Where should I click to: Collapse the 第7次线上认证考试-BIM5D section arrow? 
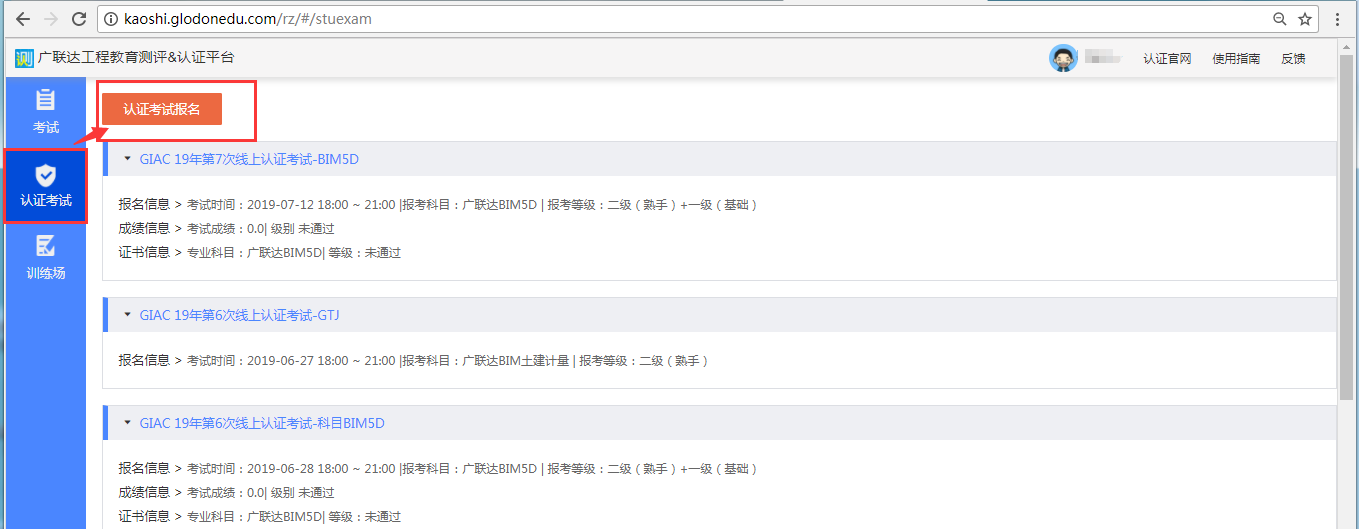tap(127, 159)
